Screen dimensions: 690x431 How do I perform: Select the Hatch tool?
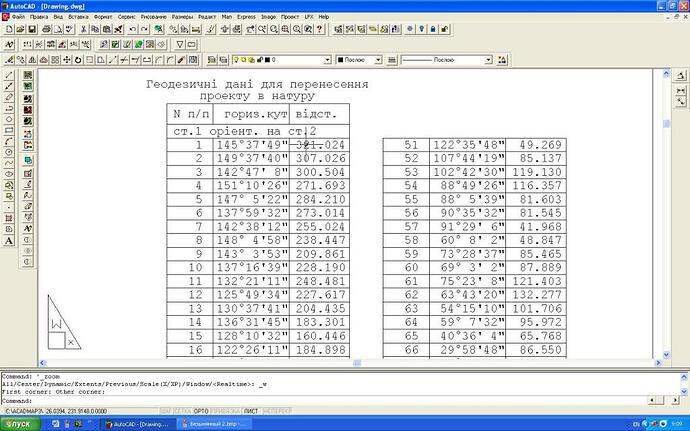click(9, 218)
